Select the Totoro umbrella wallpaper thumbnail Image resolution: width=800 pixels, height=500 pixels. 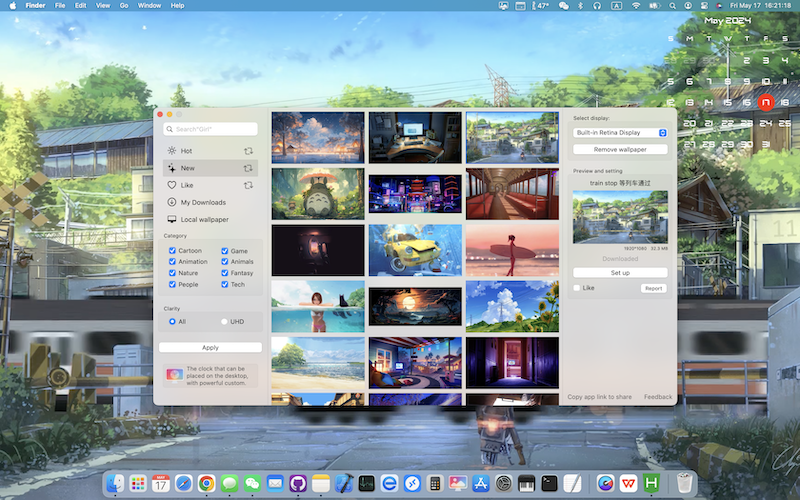[x=318, y=194]
